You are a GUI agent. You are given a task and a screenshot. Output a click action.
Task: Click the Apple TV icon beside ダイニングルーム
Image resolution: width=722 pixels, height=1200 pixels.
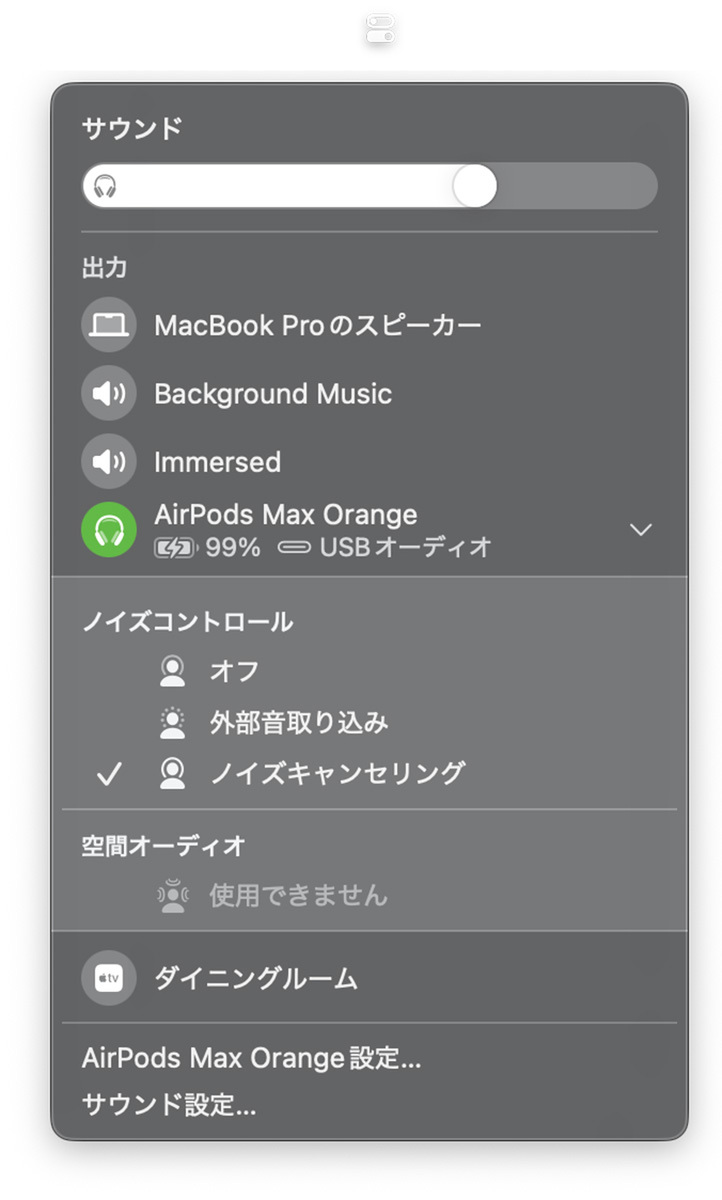108,978
